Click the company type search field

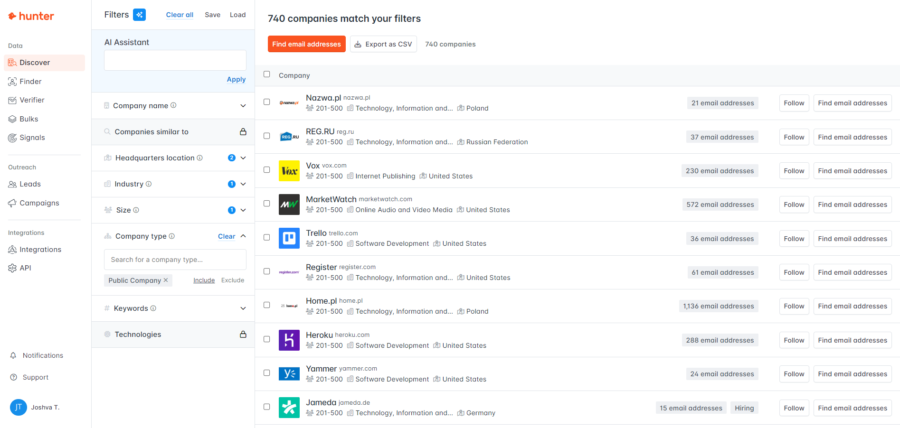(175, 259)
